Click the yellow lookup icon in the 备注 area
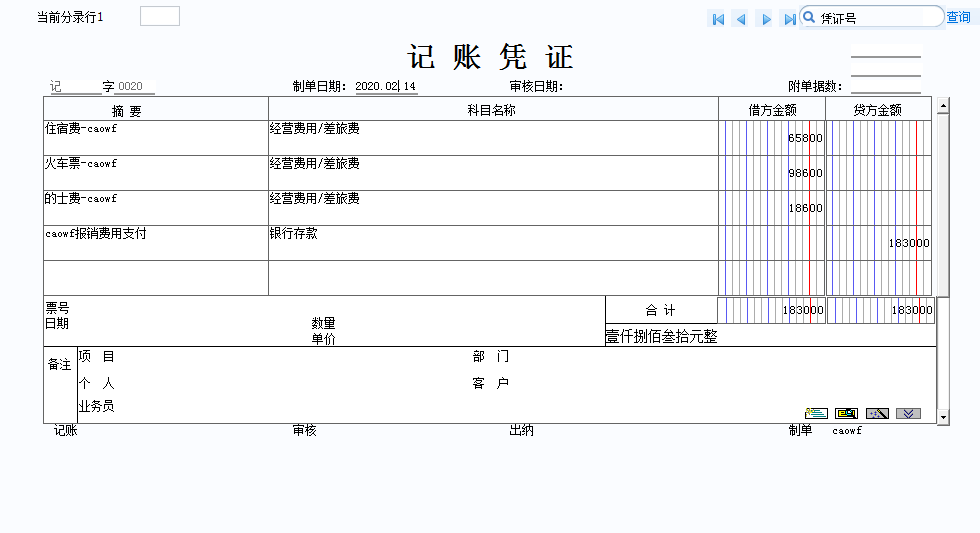The height and width of the screenshot is (533, 980). (847, 413)
